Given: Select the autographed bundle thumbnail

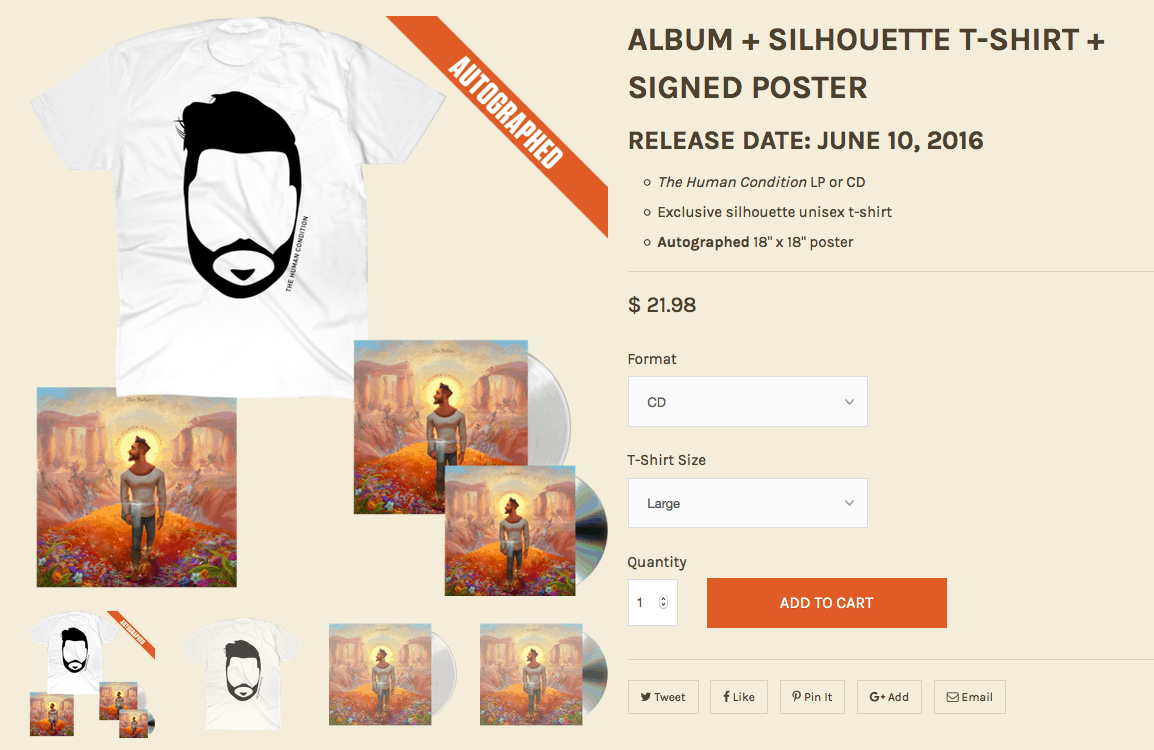Looking at the screenshot, I should point(93,673).
